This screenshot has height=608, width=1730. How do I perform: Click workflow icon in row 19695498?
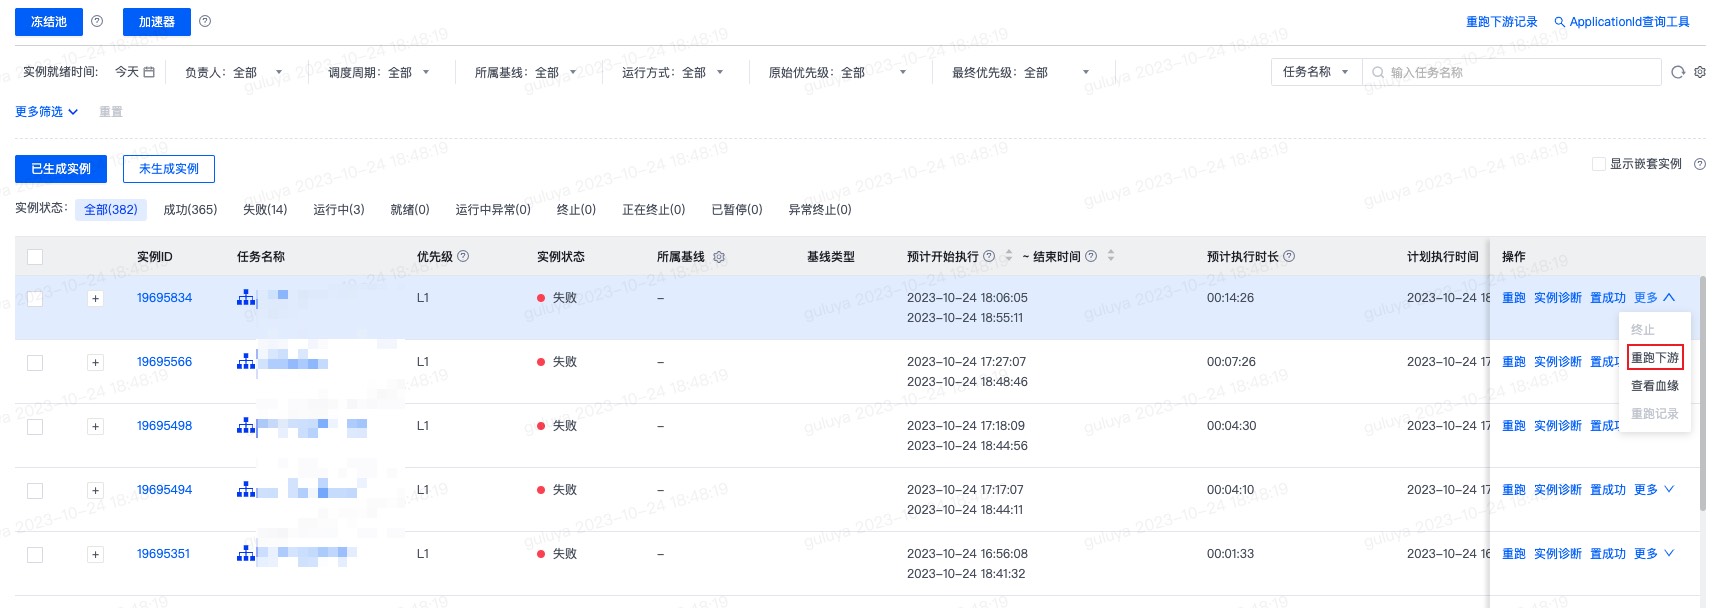click(x=246, y=425)
